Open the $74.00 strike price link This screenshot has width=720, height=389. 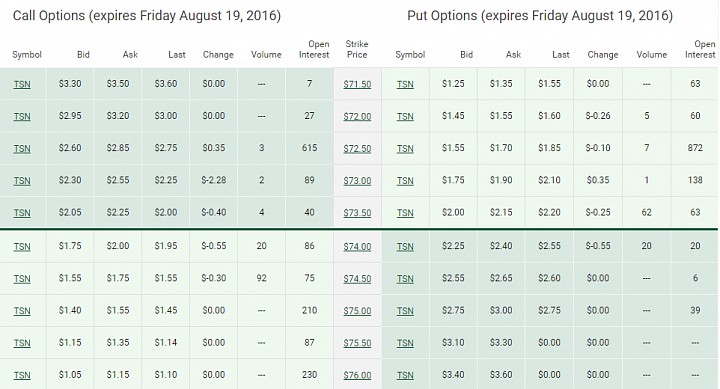(x=357, y=247)
